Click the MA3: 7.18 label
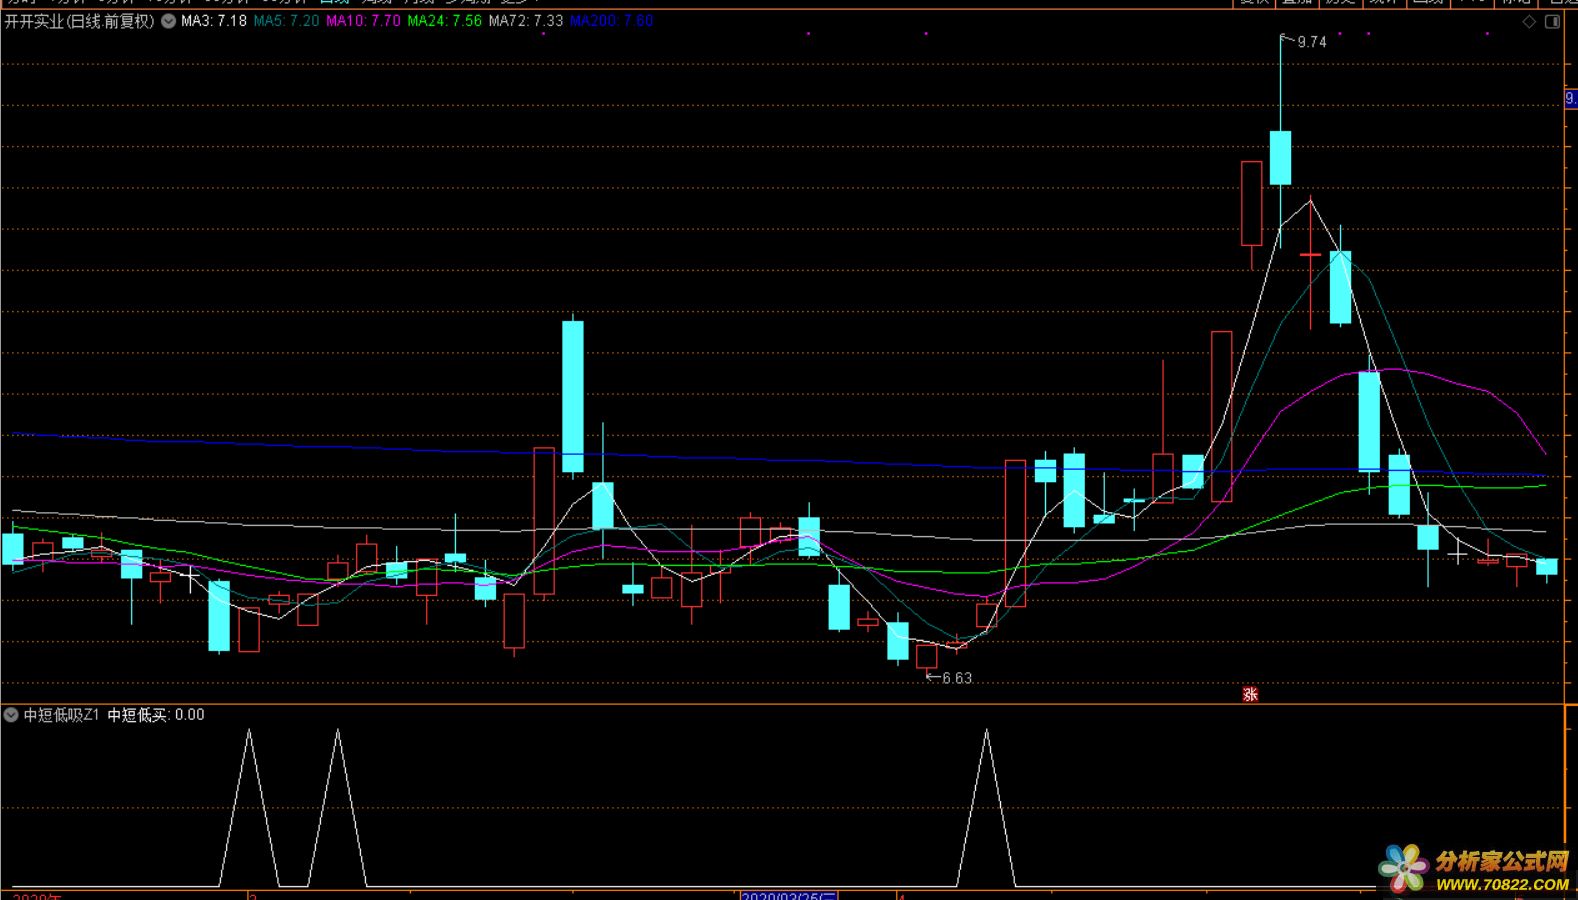1578x900 pixels. tap(214, 21)
